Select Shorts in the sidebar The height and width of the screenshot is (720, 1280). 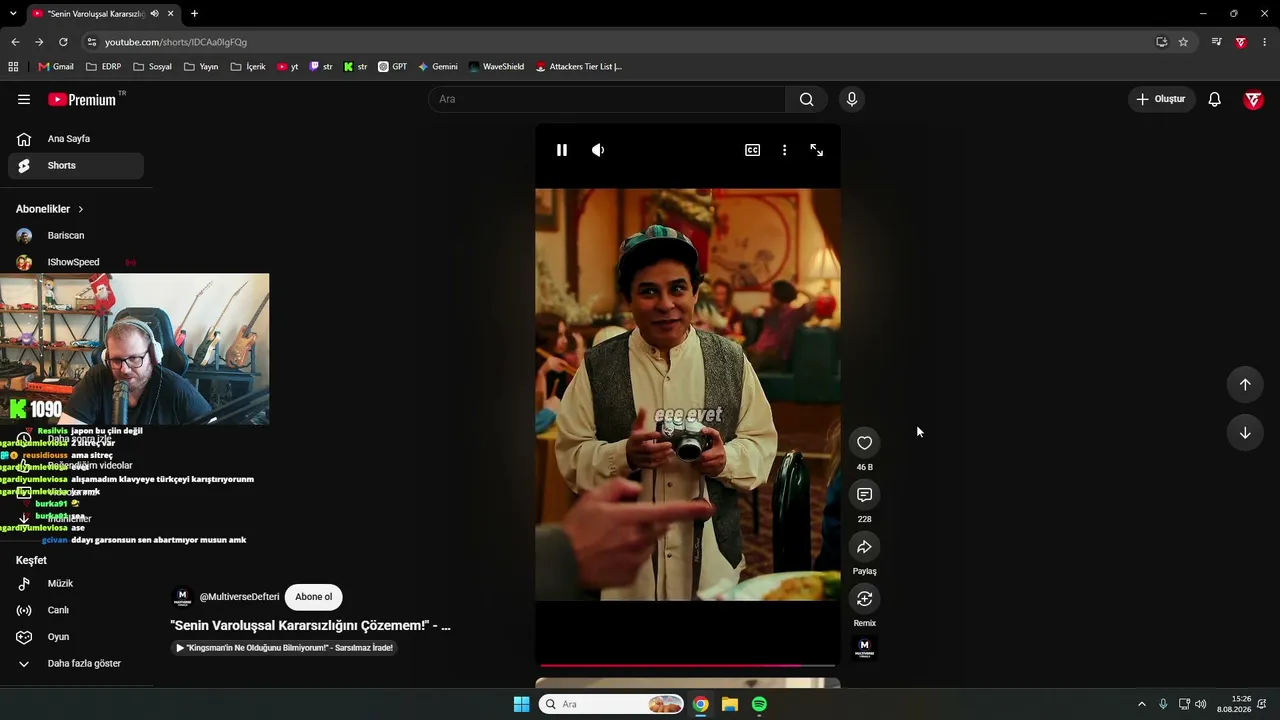point(76,166)
